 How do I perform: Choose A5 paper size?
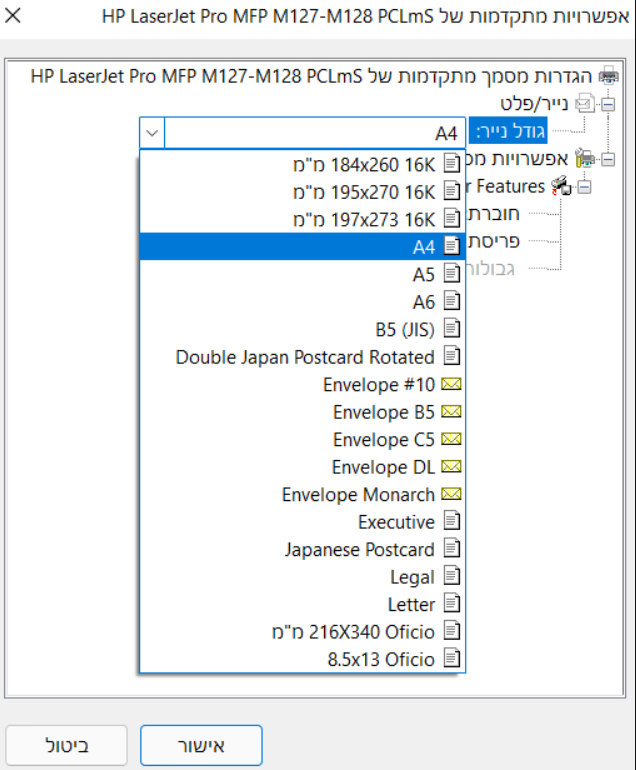pyautogui.click(x=303, y=274)
